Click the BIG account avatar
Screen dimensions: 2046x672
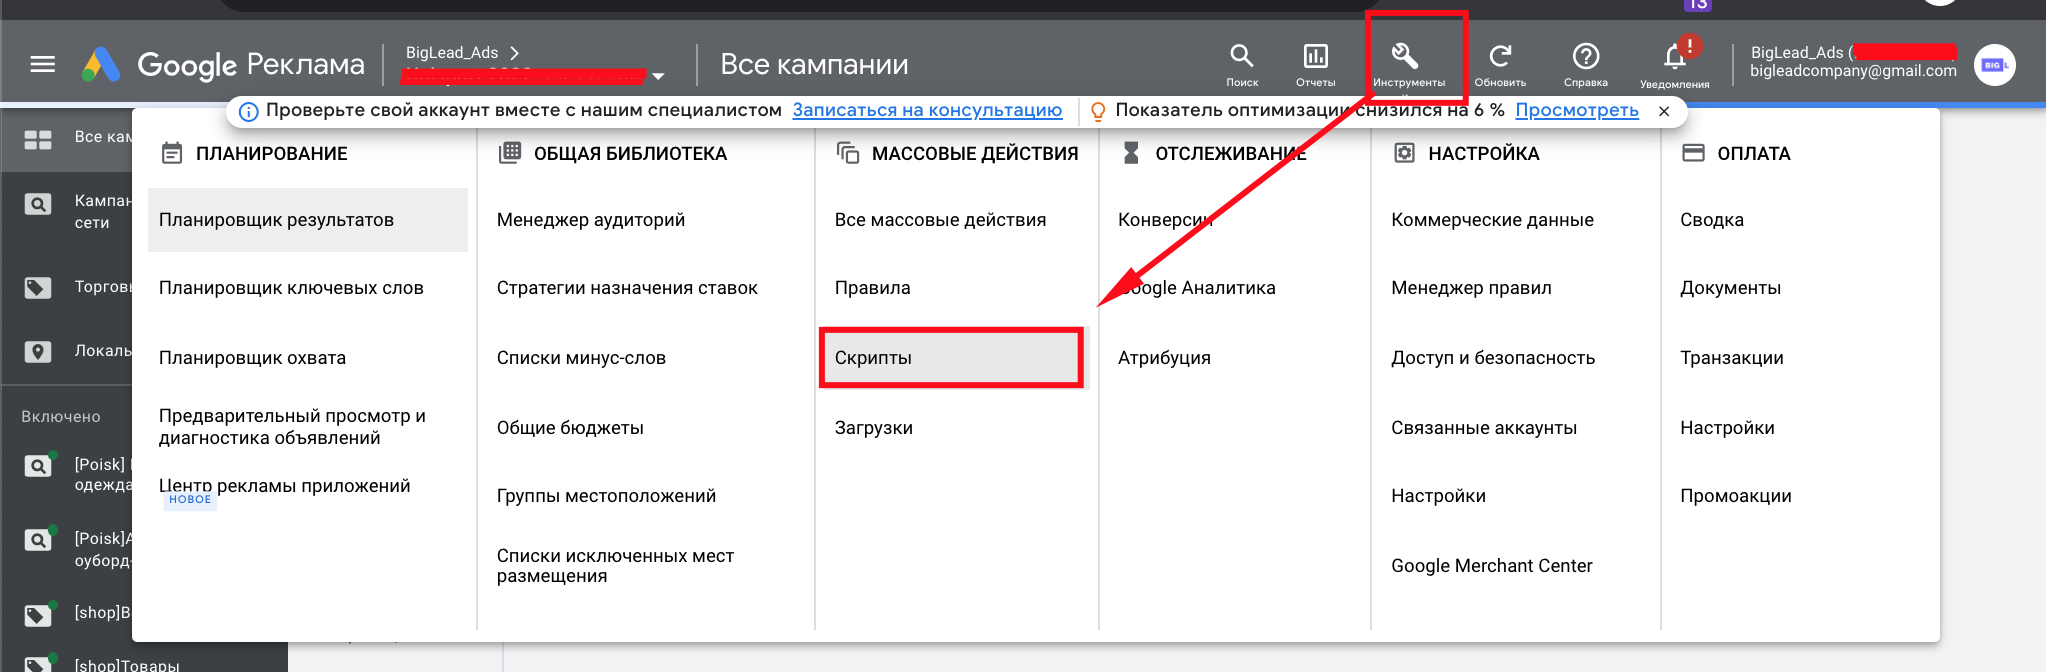tap(1994, 65)
